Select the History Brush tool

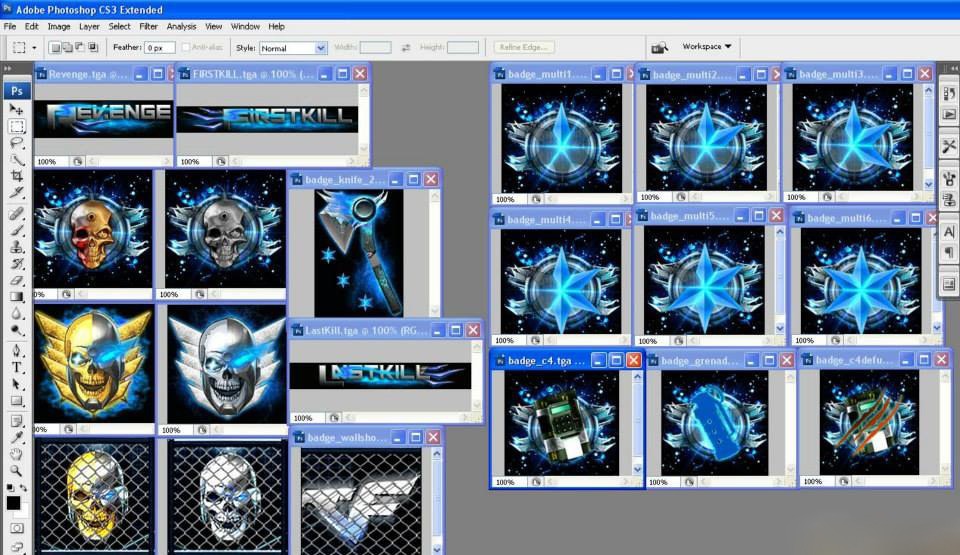coord(17,263)
